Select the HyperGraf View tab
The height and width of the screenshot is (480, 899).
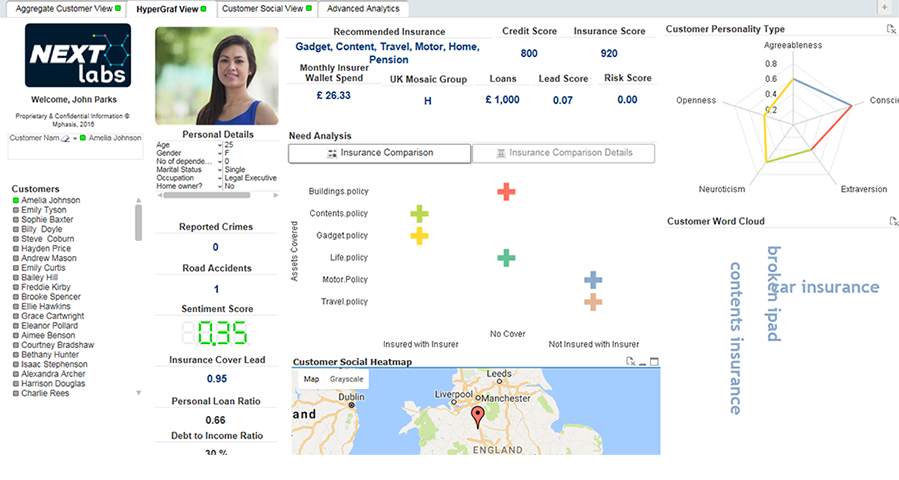(x=171, y=9)
